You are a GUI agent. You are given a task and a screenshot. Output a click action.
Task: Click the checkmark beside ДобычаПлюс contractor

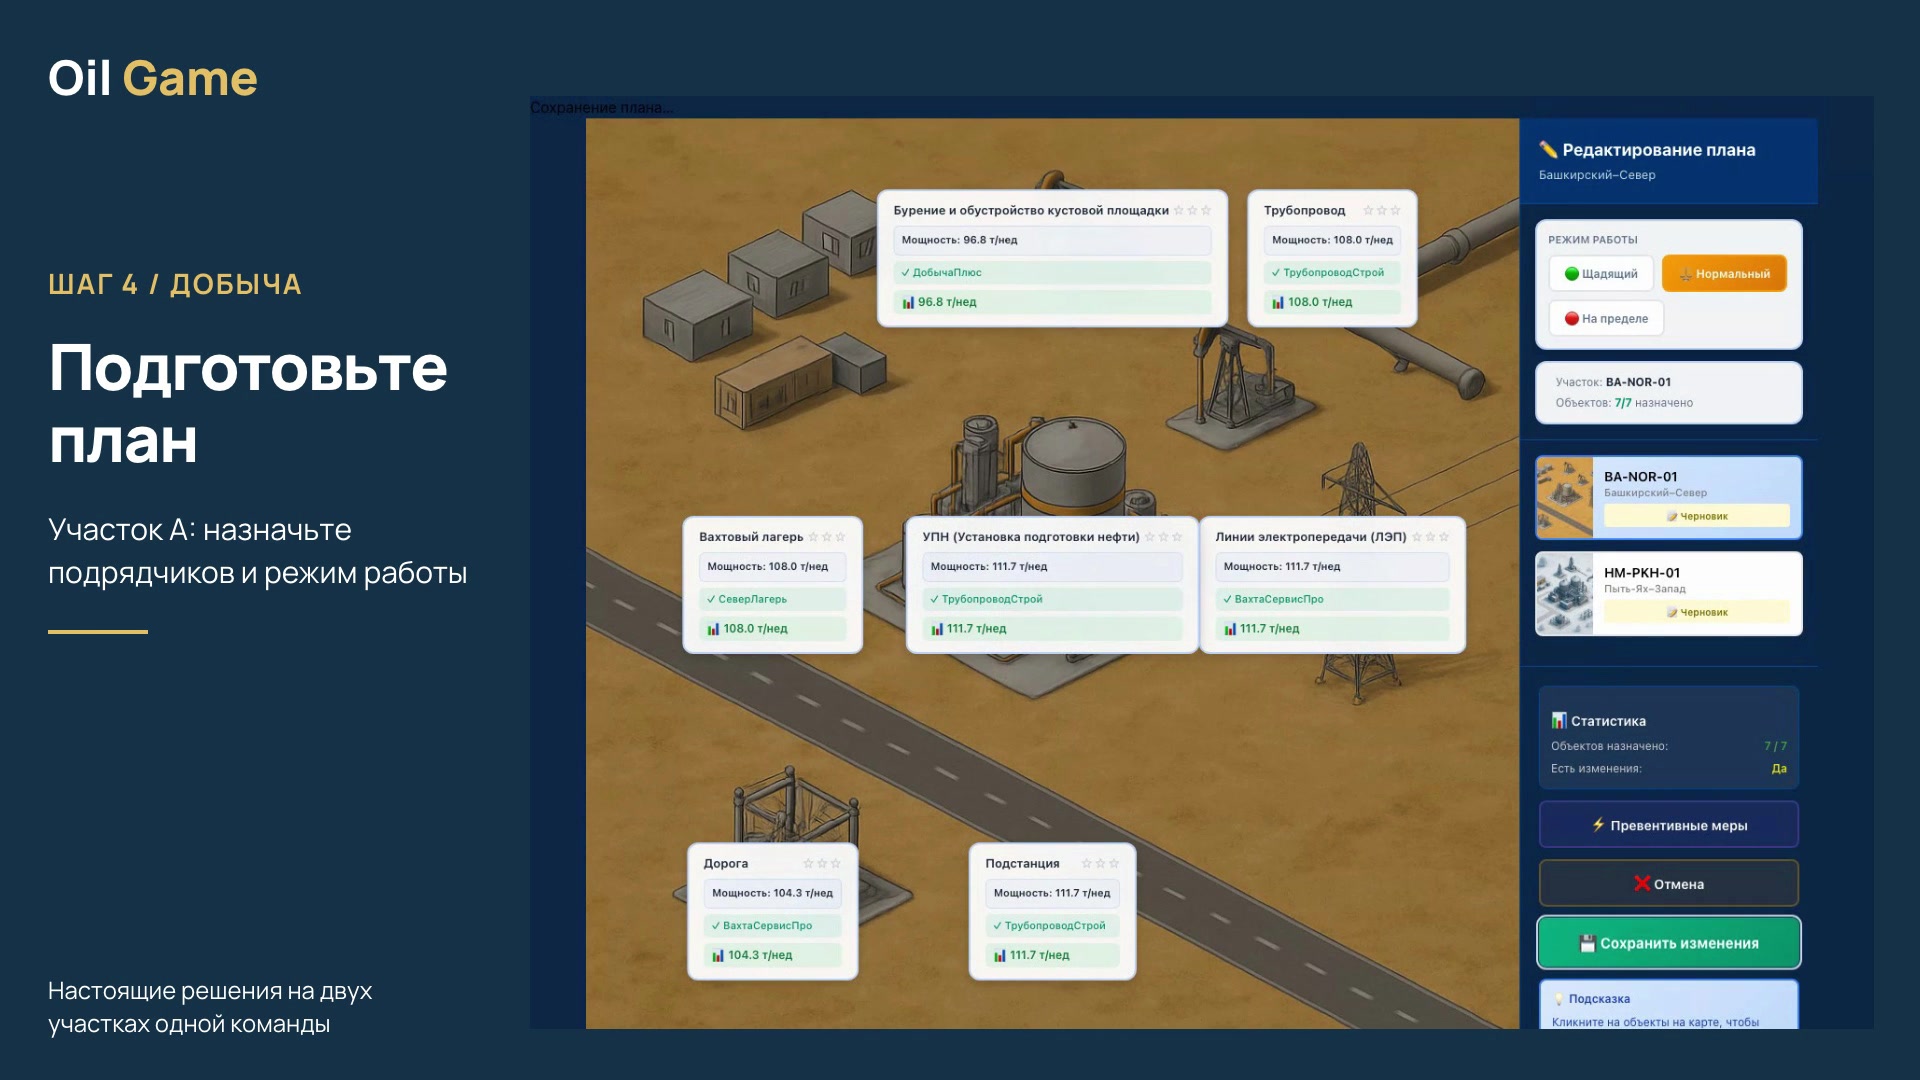[905, 272]
